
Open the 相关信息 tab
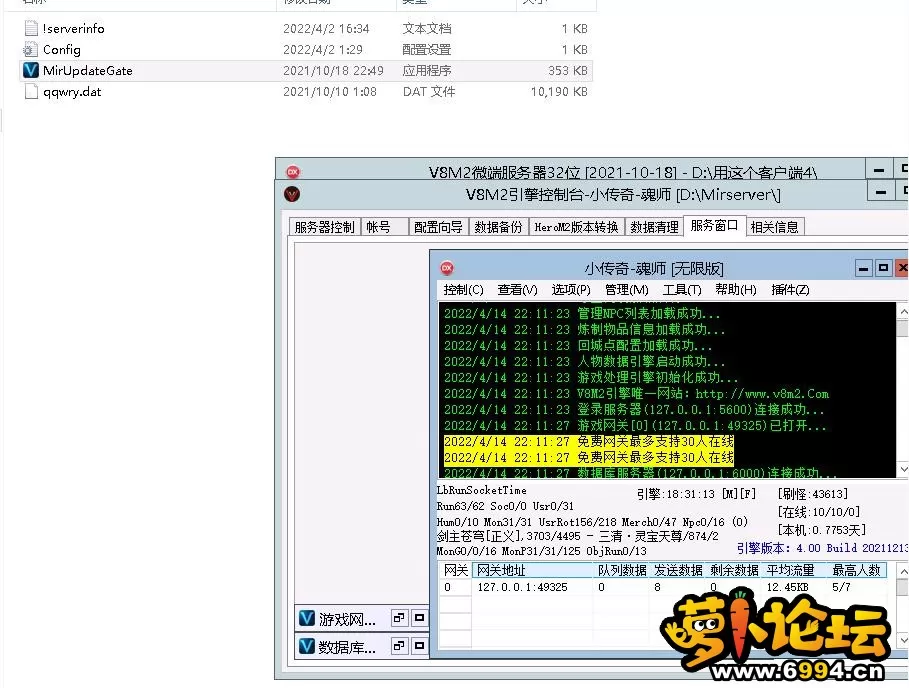(x=775, y=227)
